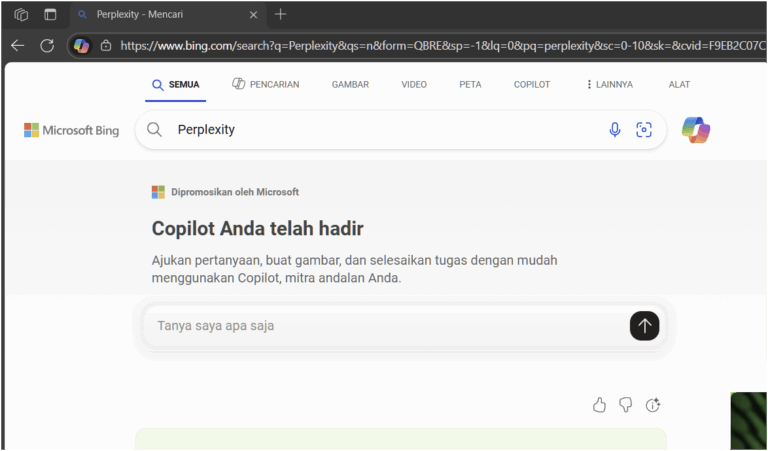Image resolution: width=768 pixels, height=451 pixels.
Task: Expand the LAINNYA menu
Action: [x=610, y=85]
